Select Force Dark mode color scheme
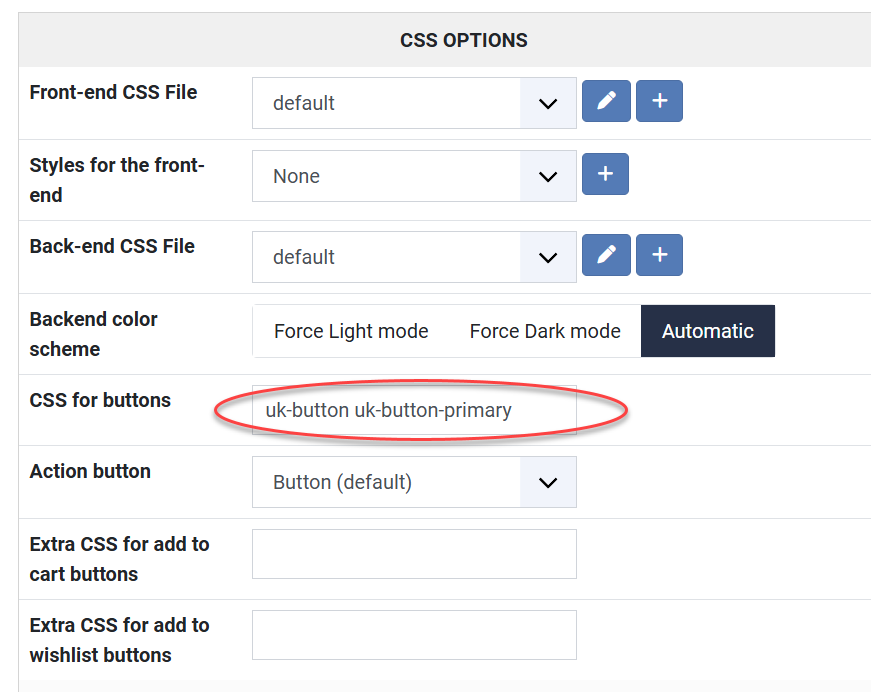This screenshot has width=871, height=692. tap(545, 331)
